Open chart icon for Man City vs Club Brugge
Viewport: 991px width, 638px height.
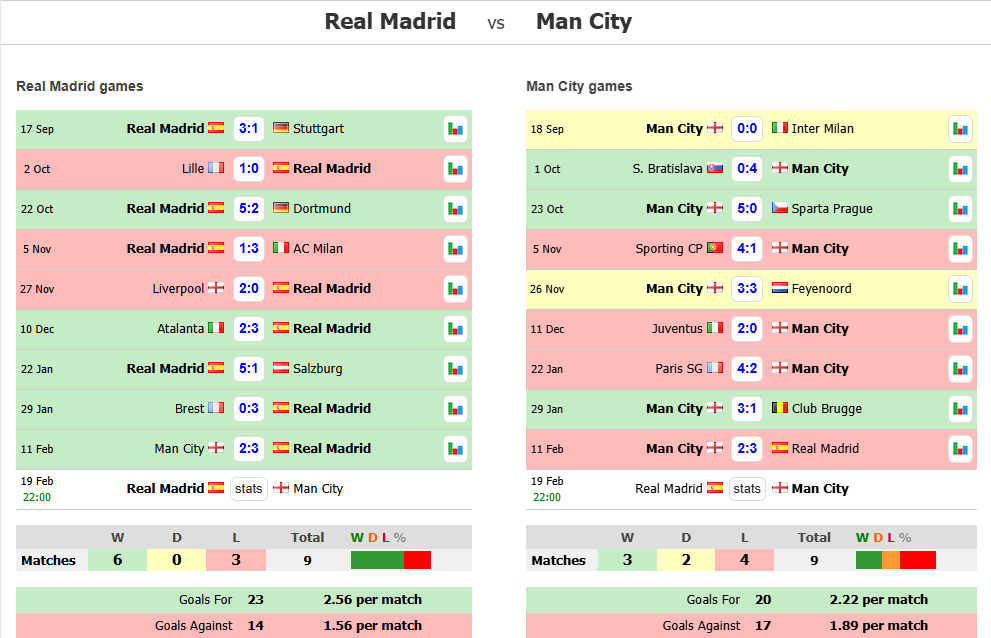coord(960,409)
